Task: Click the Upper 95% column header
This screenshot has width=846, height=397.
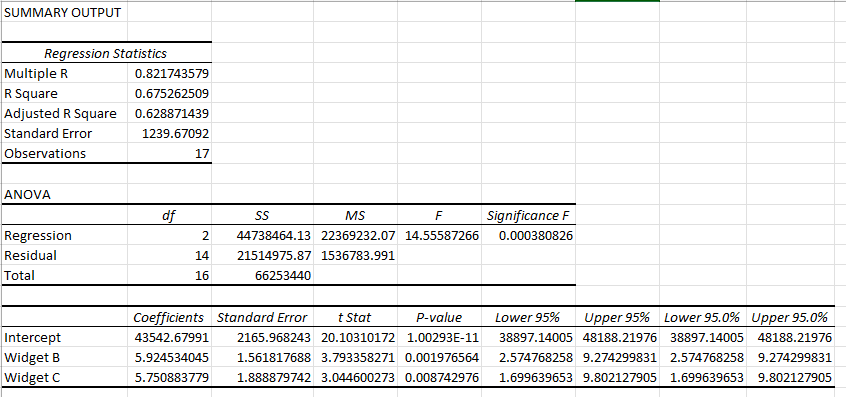Action: click(x=617, y=317)
